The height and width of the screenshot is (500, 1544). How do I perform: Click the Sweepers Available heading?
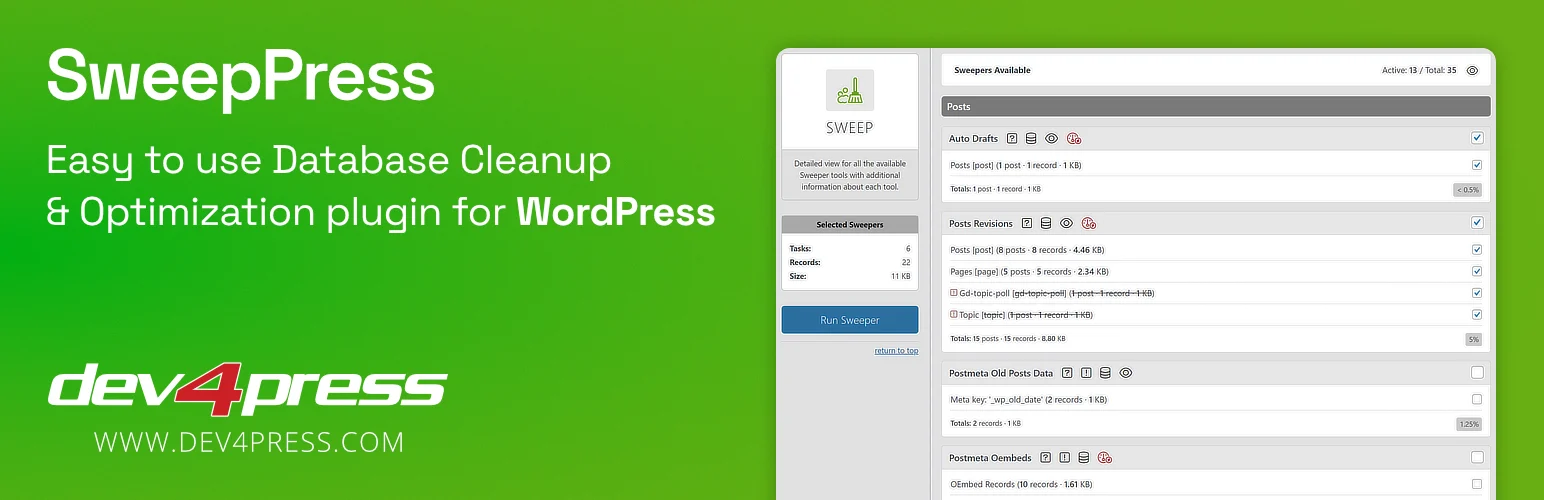click(992, 71)
